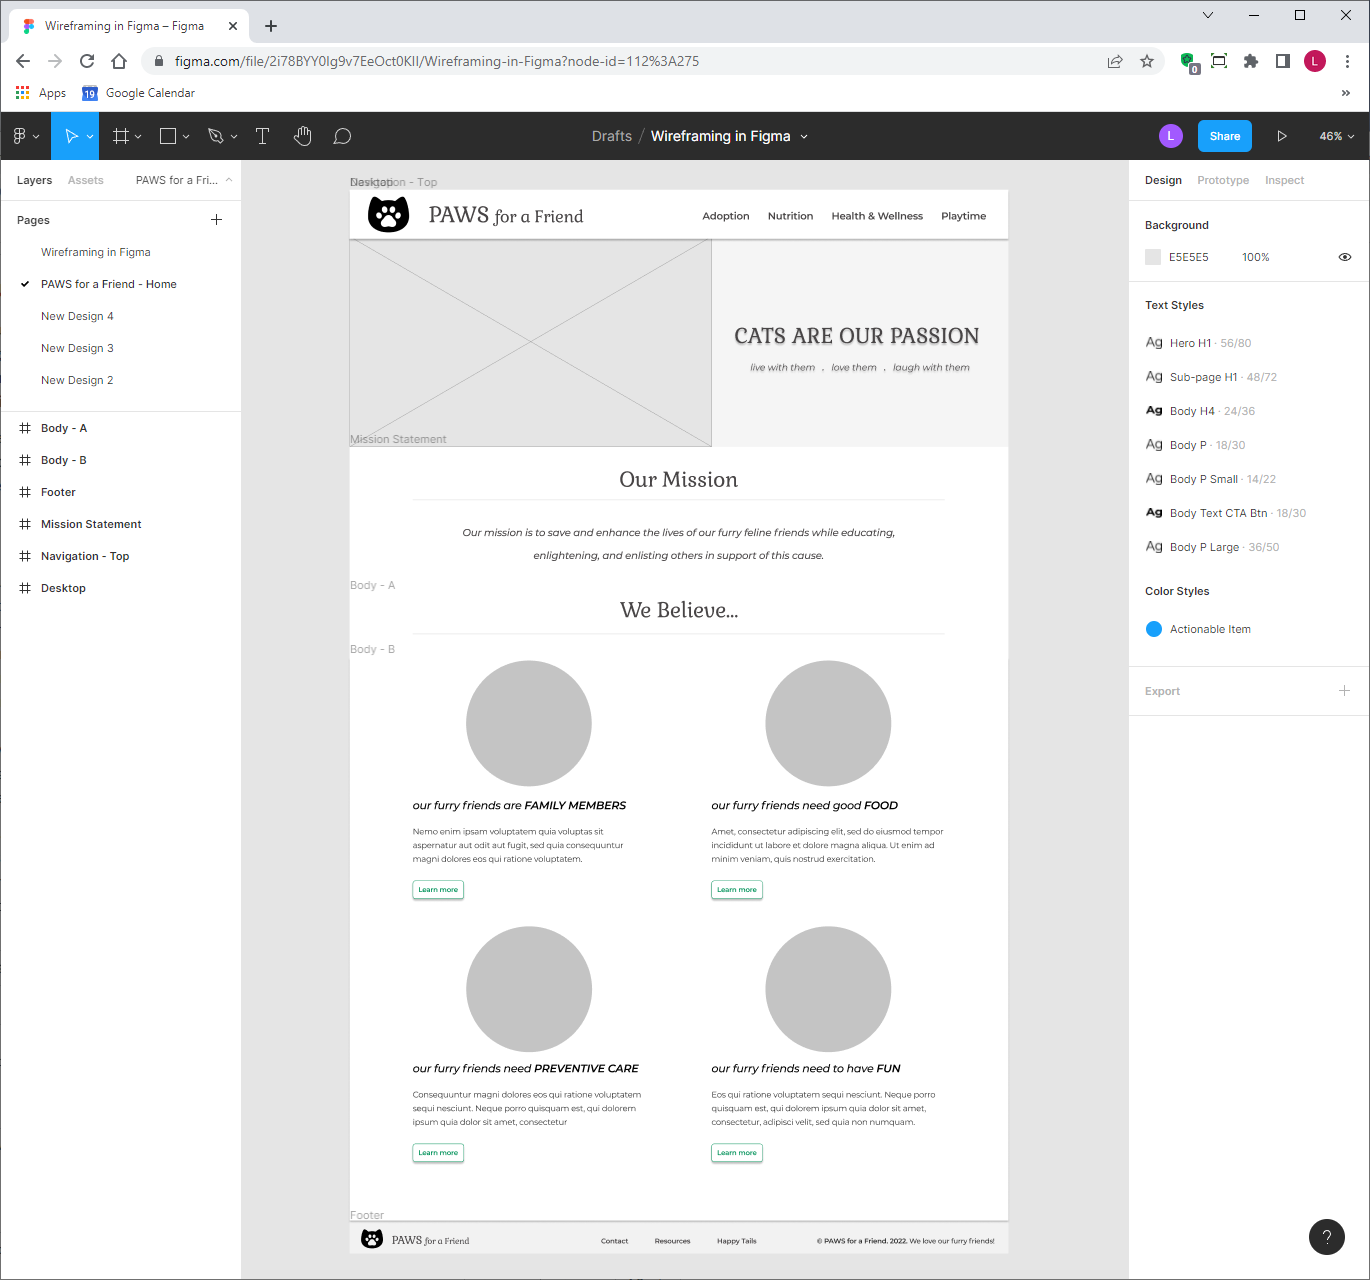Switch to the Prototype tab
1370x1280 pixels.
click(x=1223, y=180)
